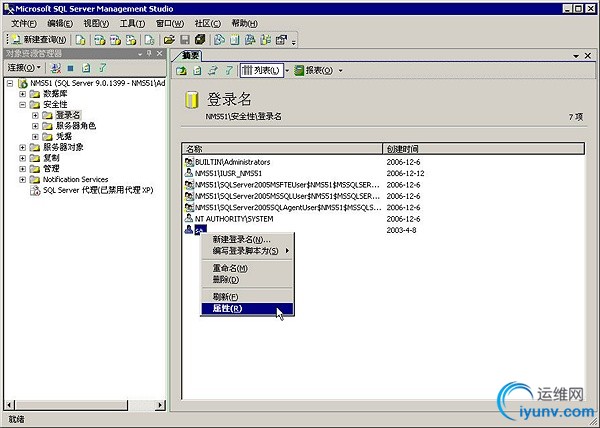Click the Save All stacked disks icon
The image size is (600, 428).
coord(200,39)
